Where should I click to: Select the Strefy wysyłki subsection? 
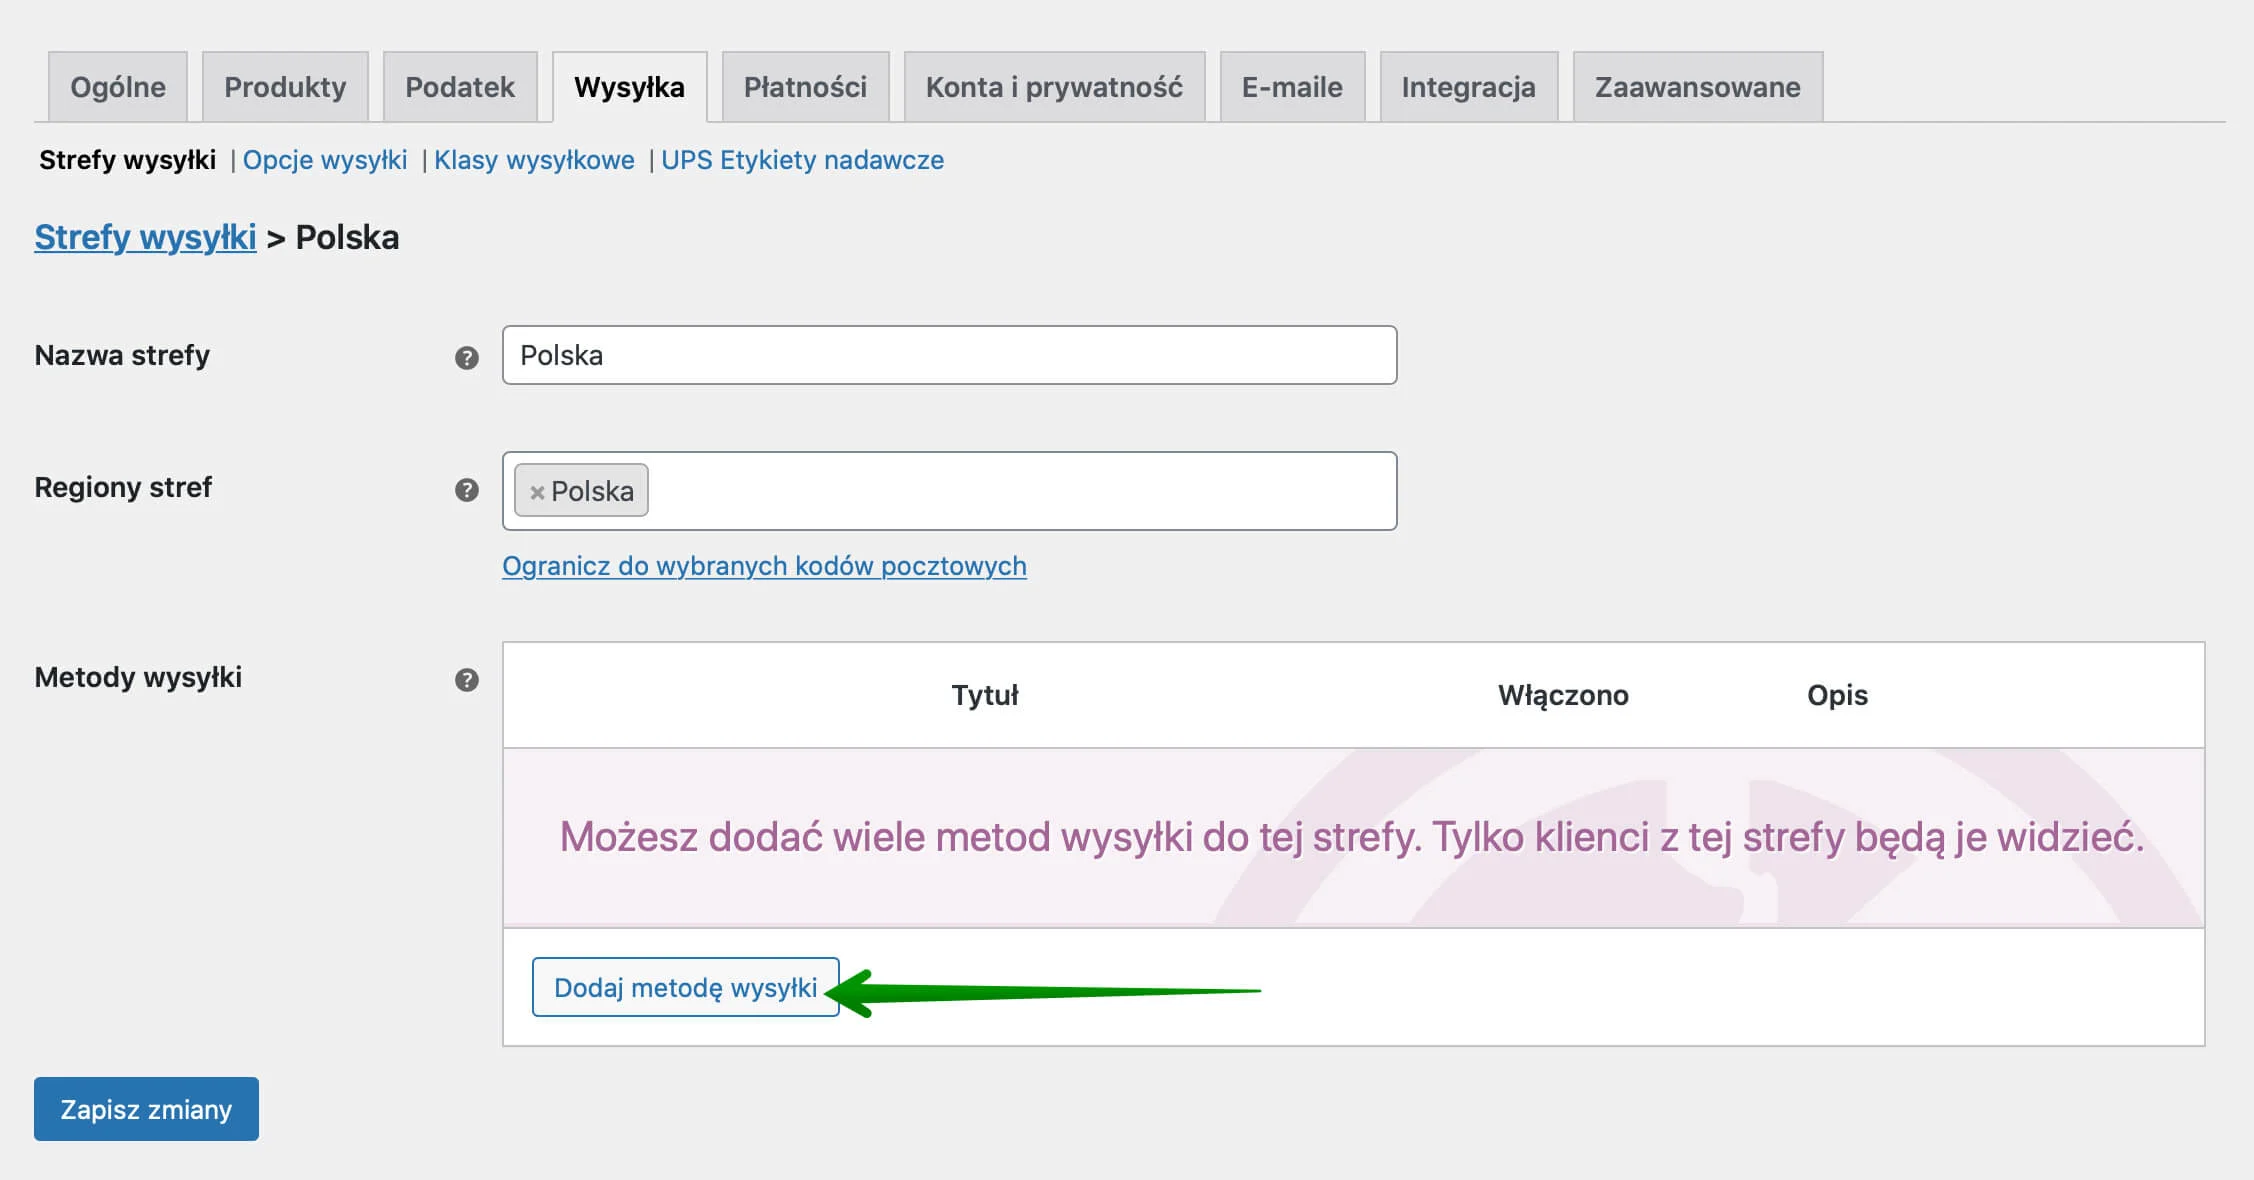[127, 160]
